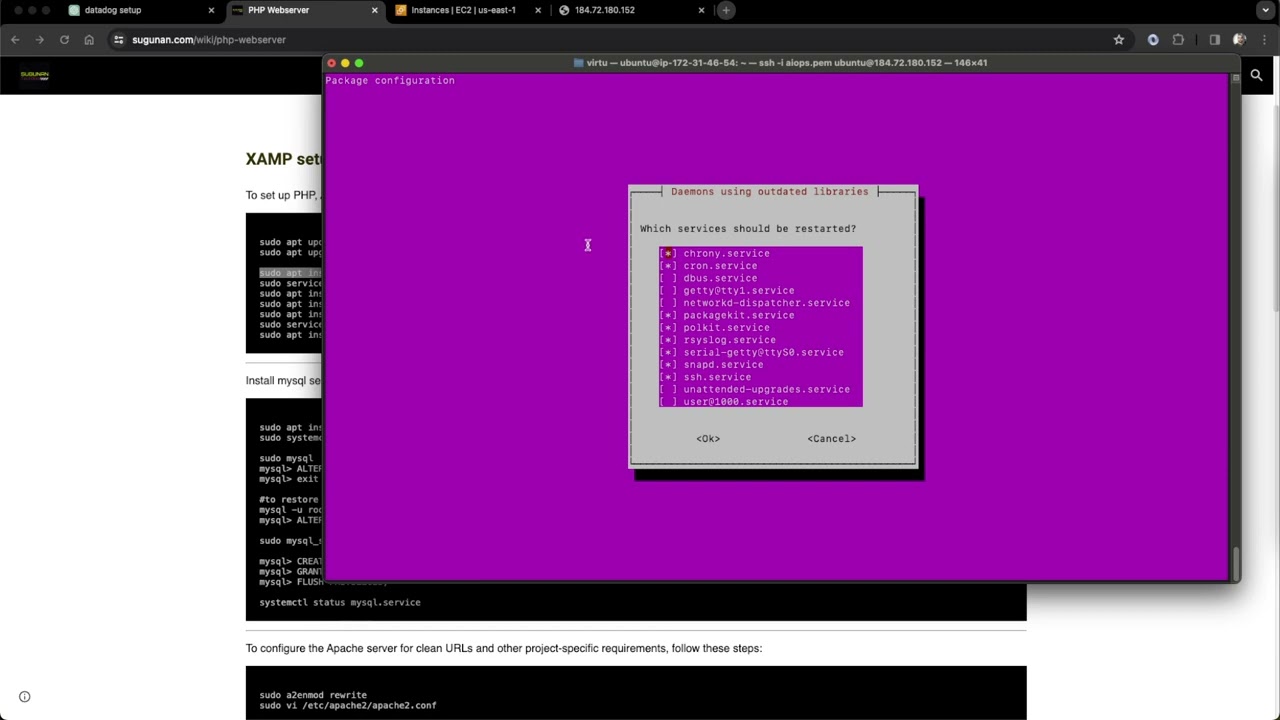The image size is (1280, 720).
Task: Select user@1000.service row text
Action: click(x=735, y=402)
